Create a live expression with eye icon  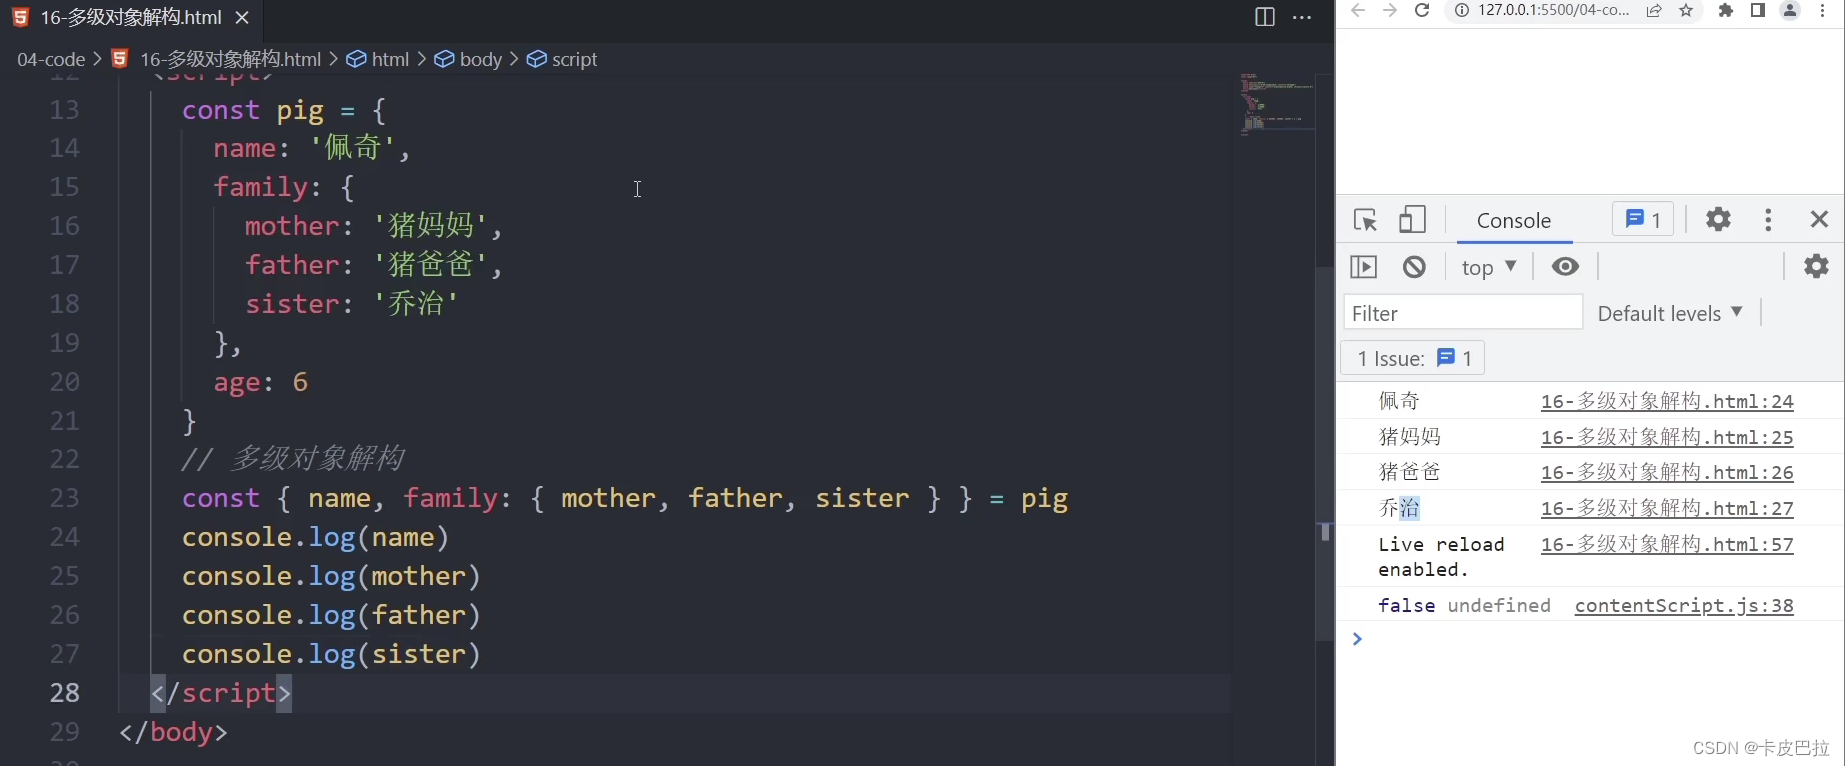1565,266
